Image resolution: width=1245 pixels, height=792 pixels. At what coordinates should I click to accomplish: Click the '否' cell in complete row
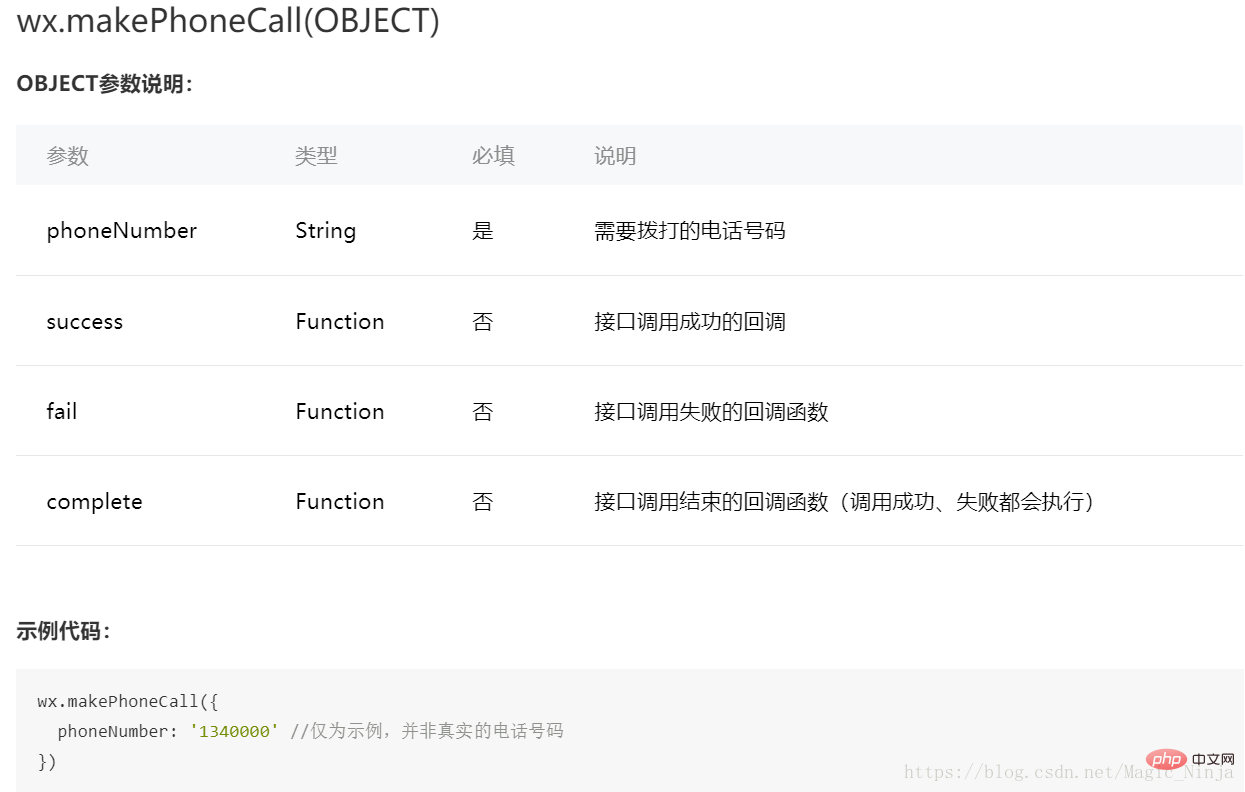tap(483, 501)
